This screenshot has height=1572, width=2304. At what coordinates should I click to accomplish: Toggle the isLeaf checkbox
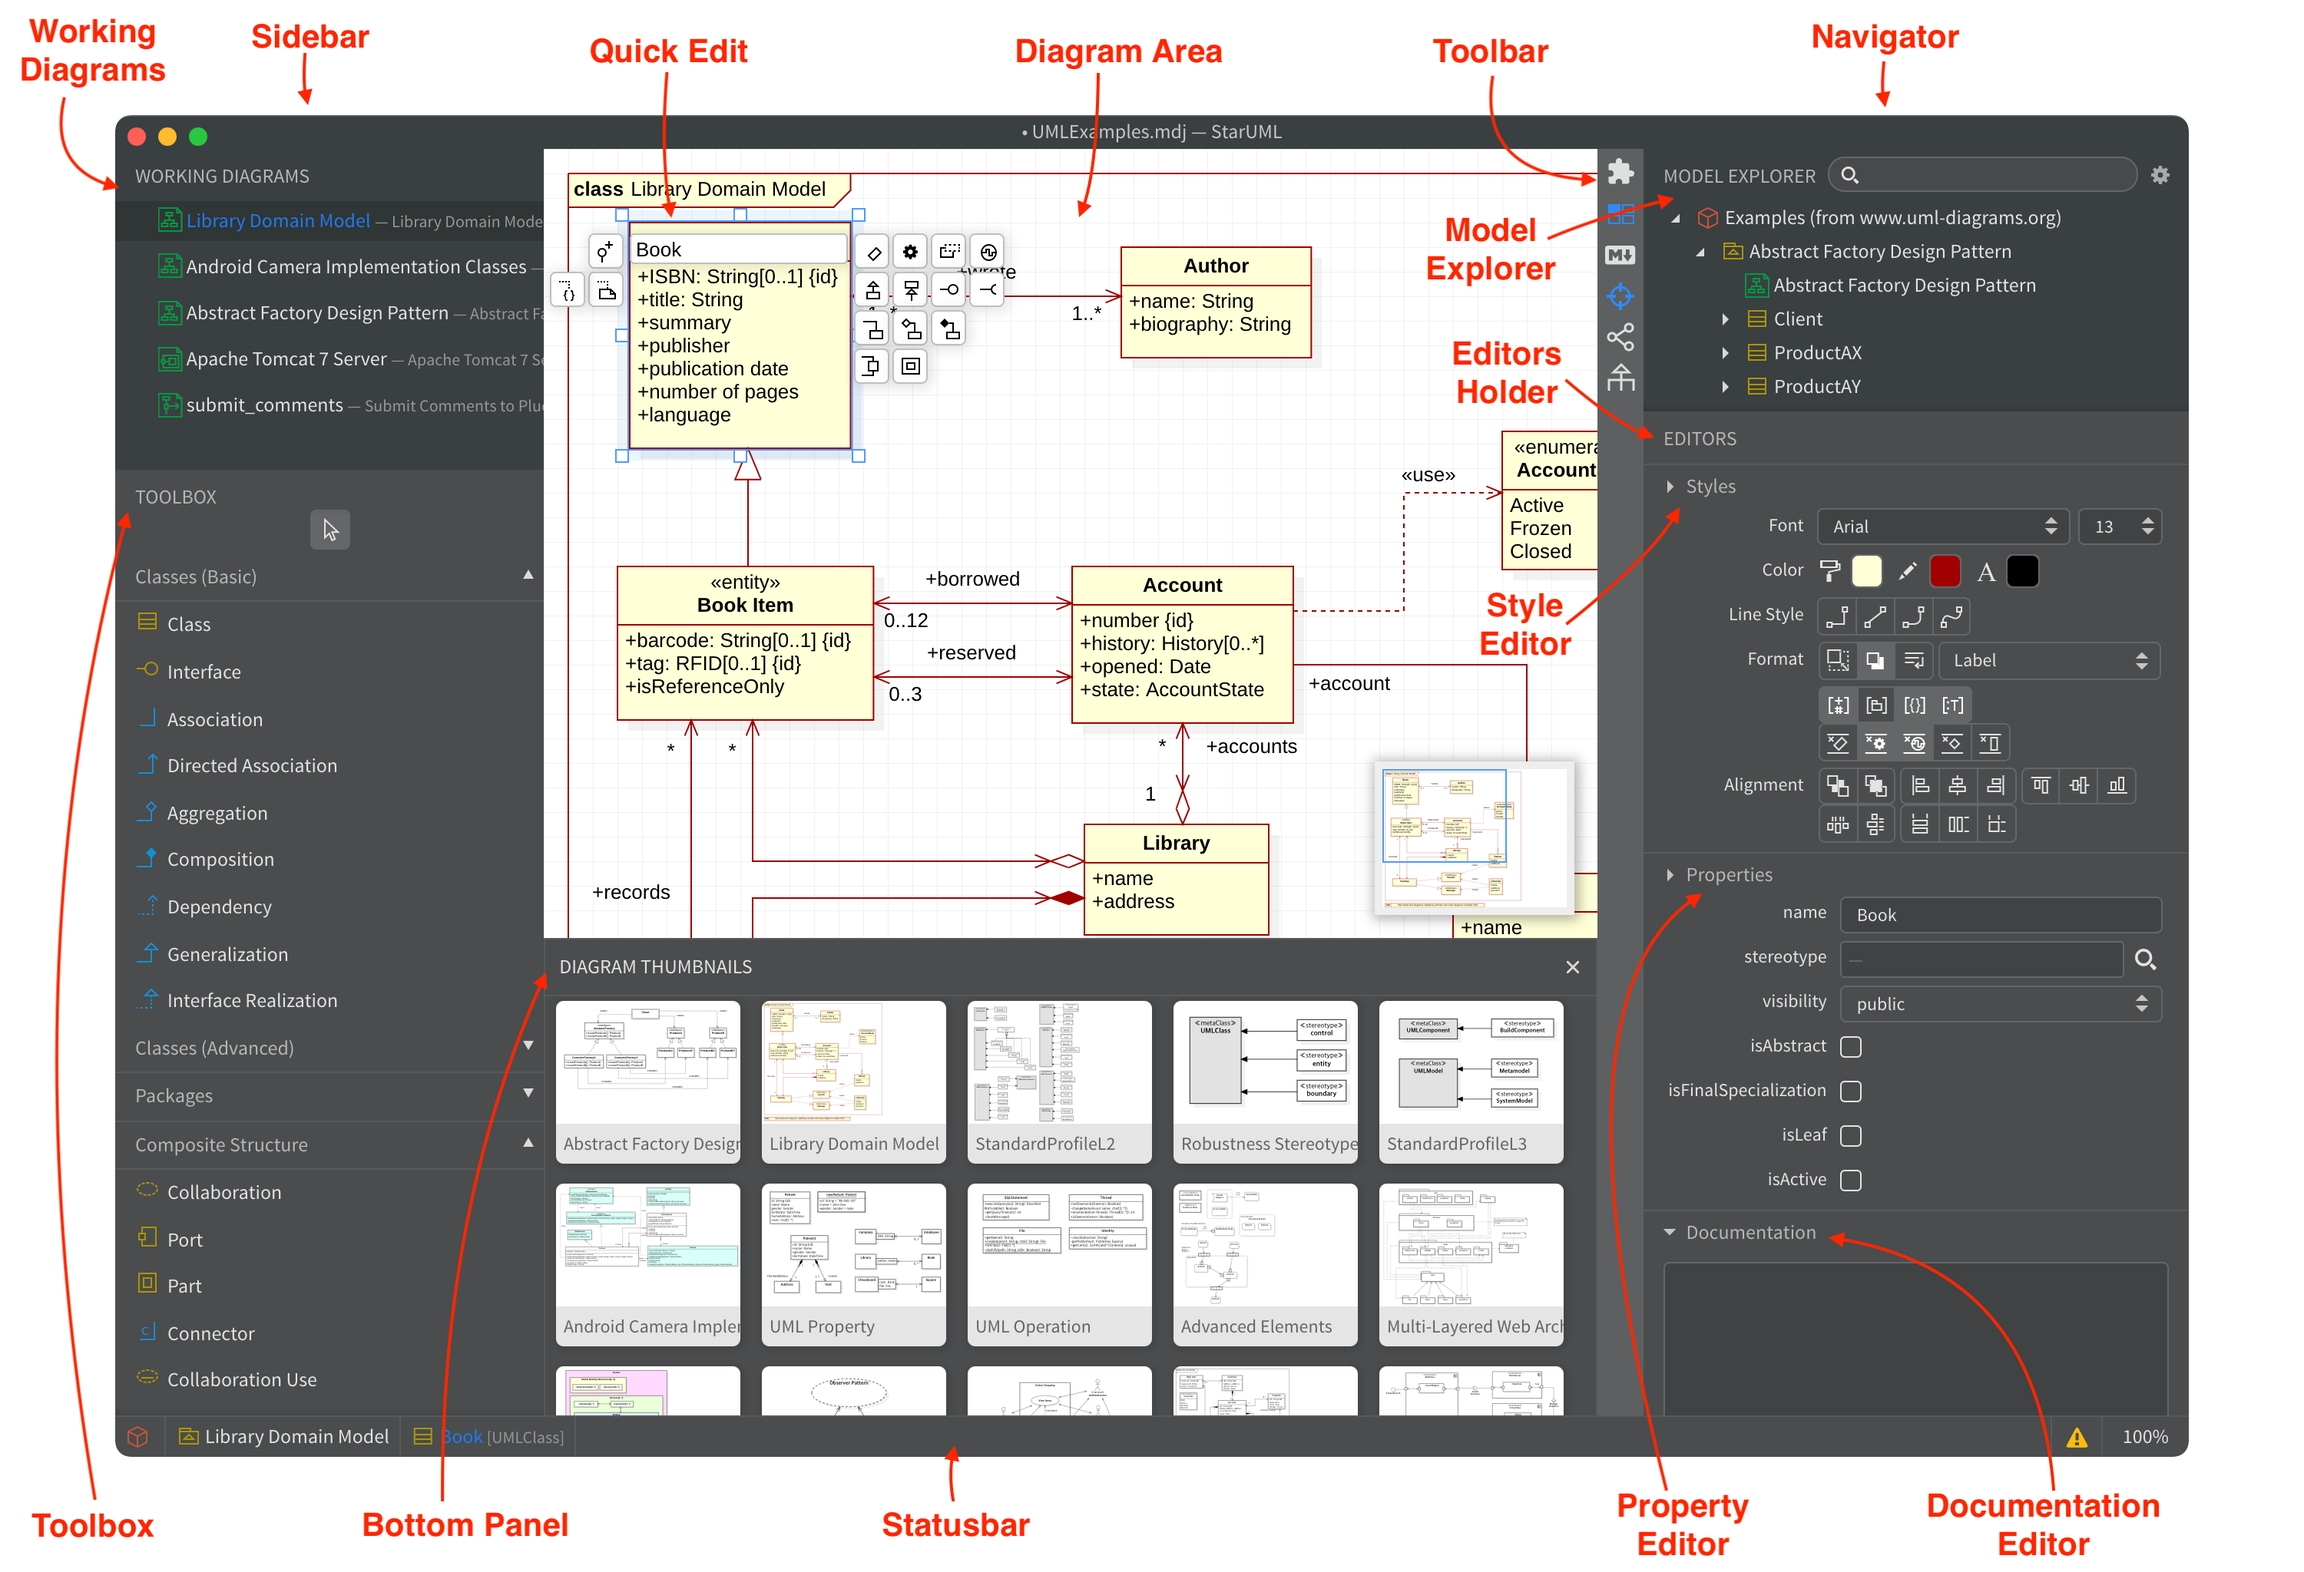1850,1135
